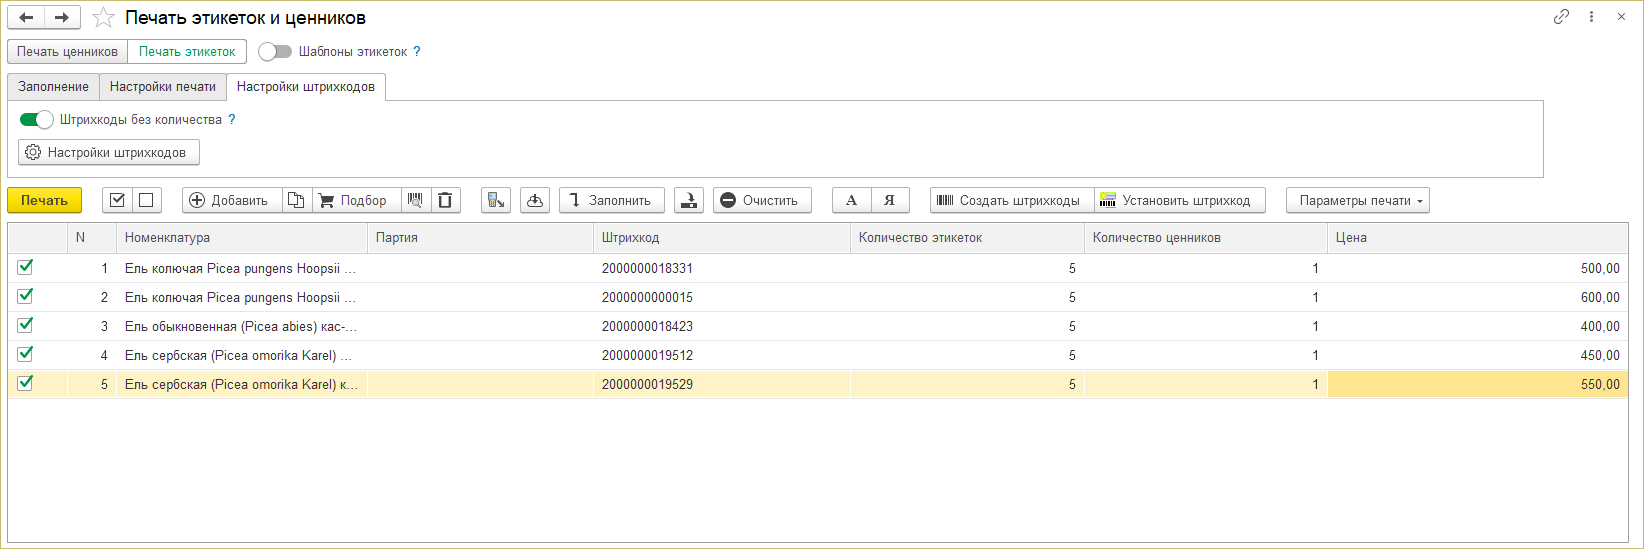Select barcode cell 2000000018423

point(722,326)
